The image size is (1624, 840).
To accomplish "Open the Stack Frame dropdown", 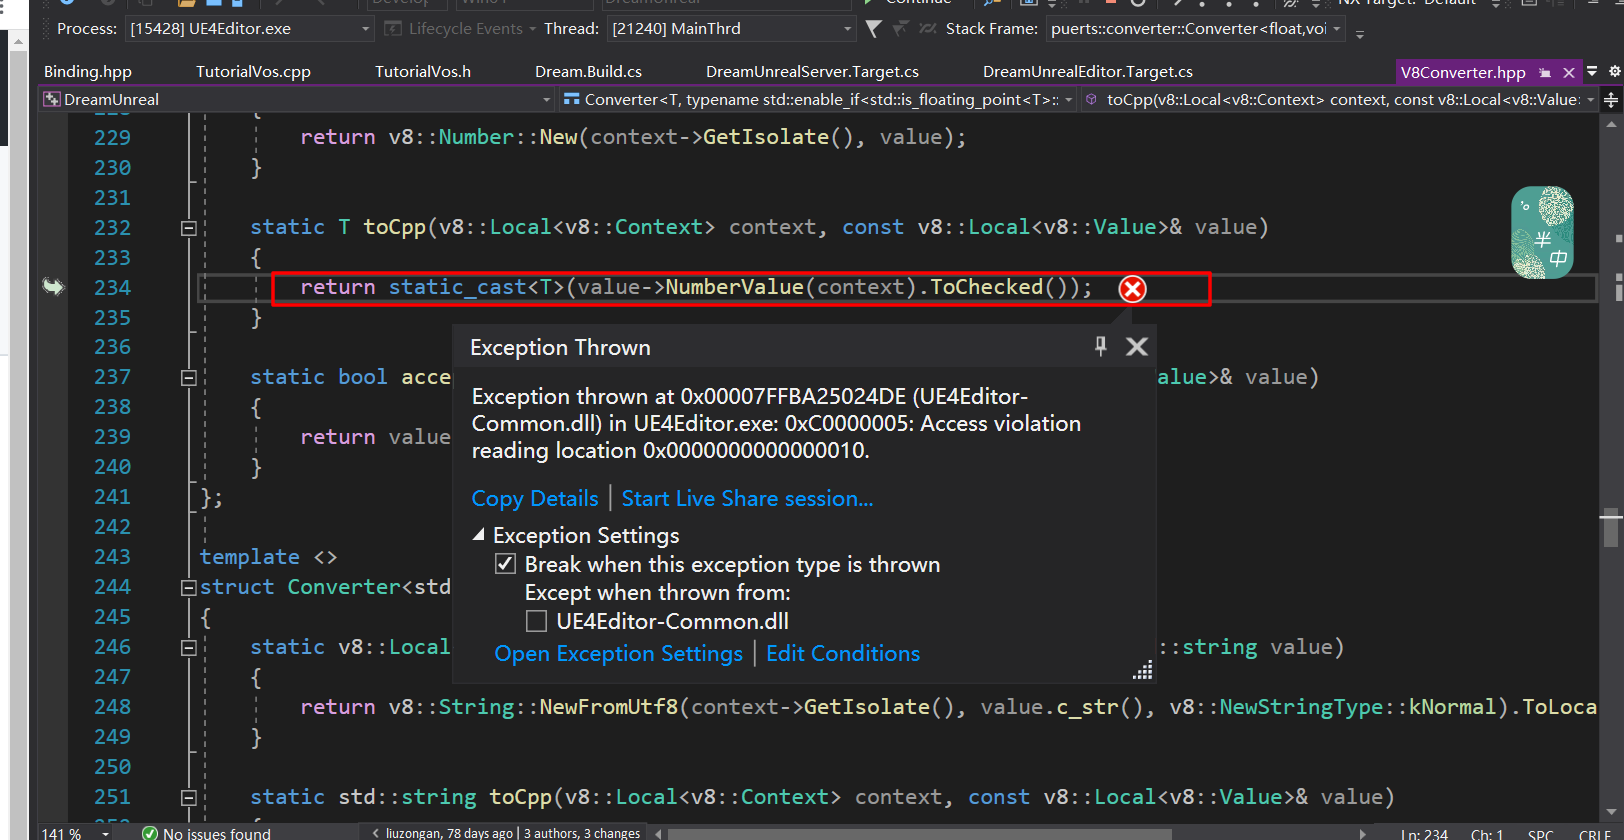I will [1195, 29].
